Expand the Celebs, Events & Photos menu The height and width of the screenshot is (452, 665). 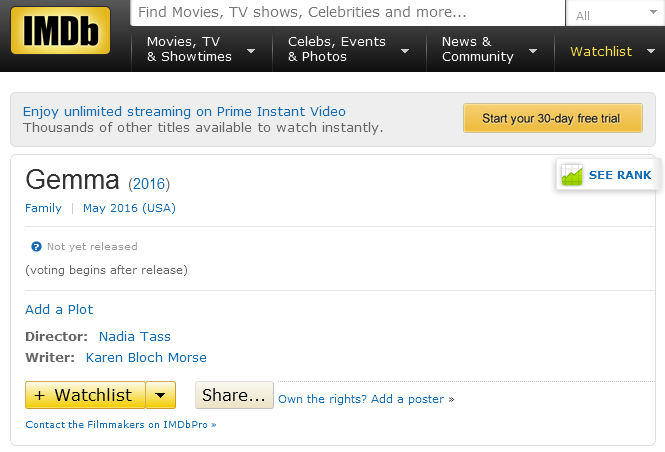click(346, 50)
